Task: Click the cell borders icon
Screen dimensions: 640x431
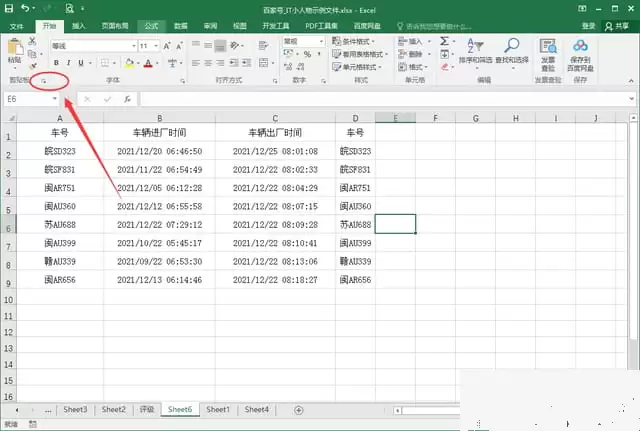Action: 105,63
